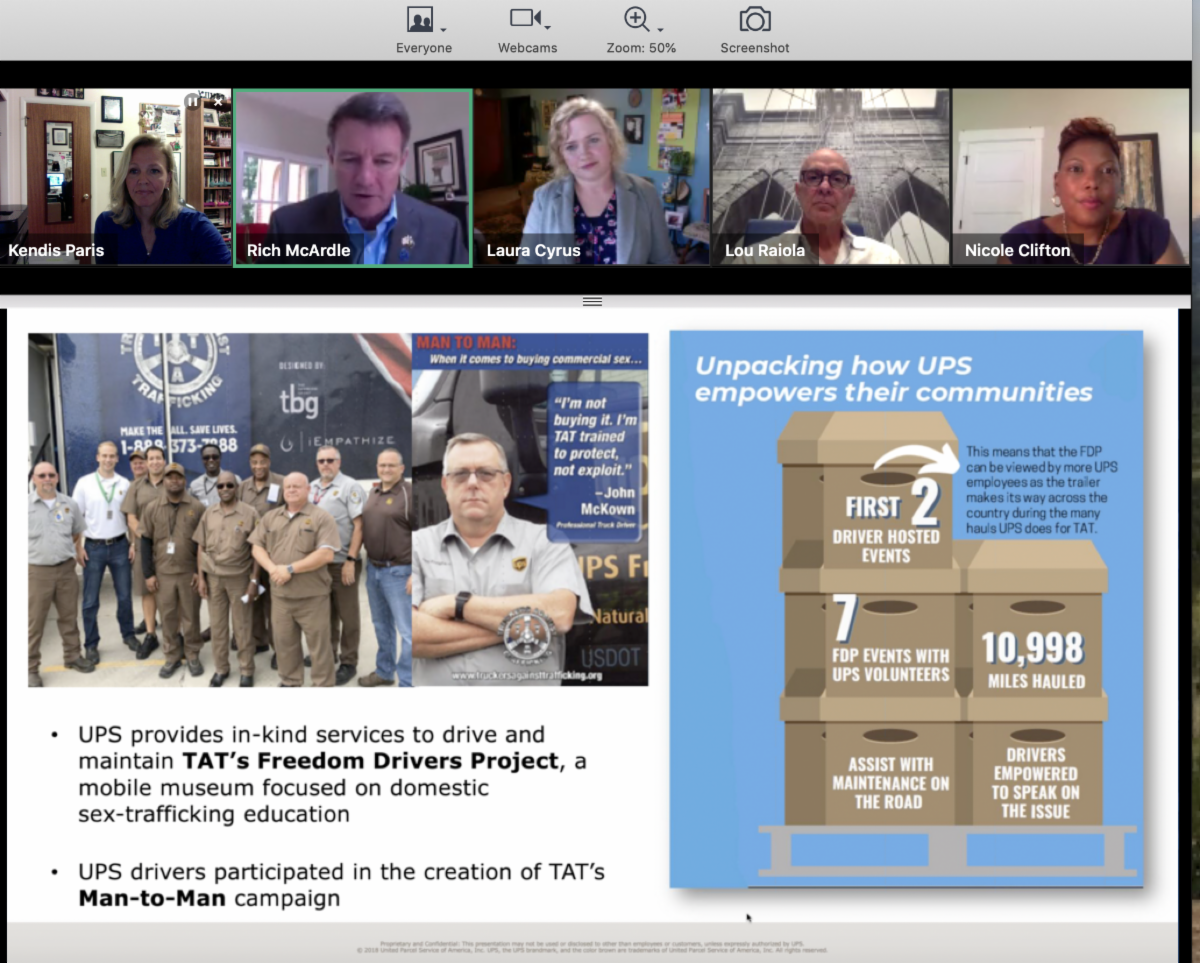1200x963 pixels.
Task: Click the Screenshot text label
Action: click(755, 48)
